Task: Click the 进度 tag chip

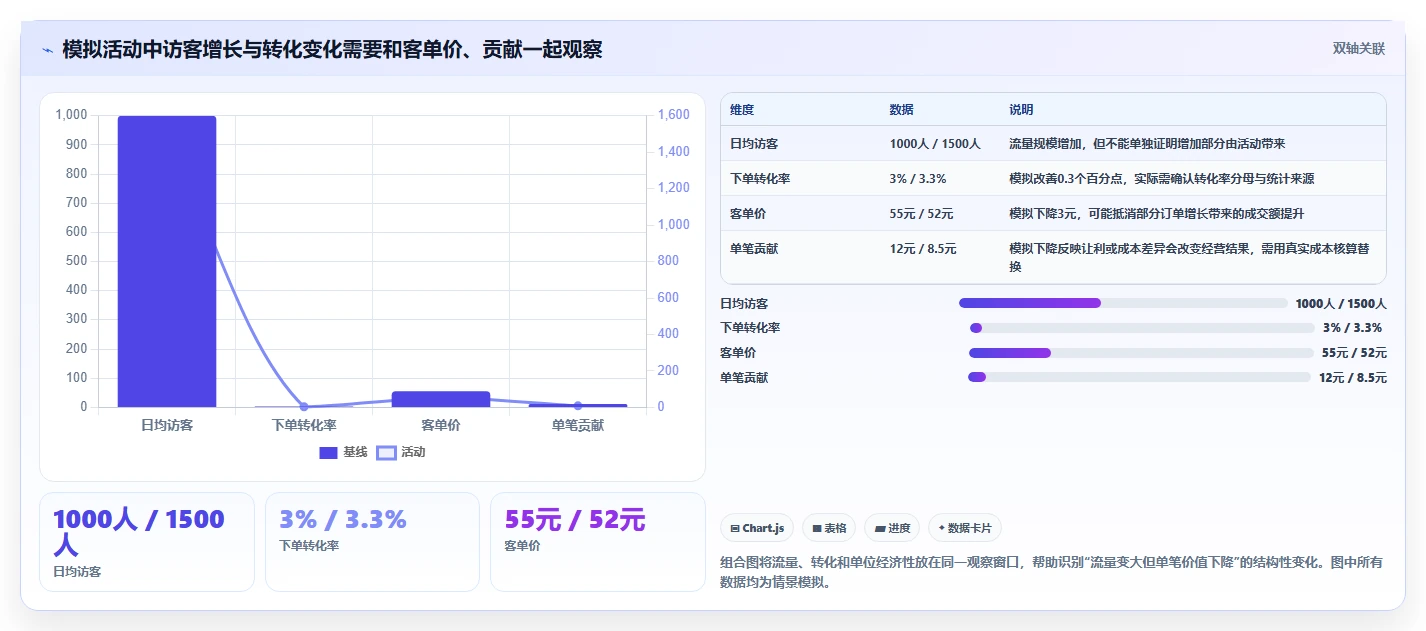Action: [892, 528]
